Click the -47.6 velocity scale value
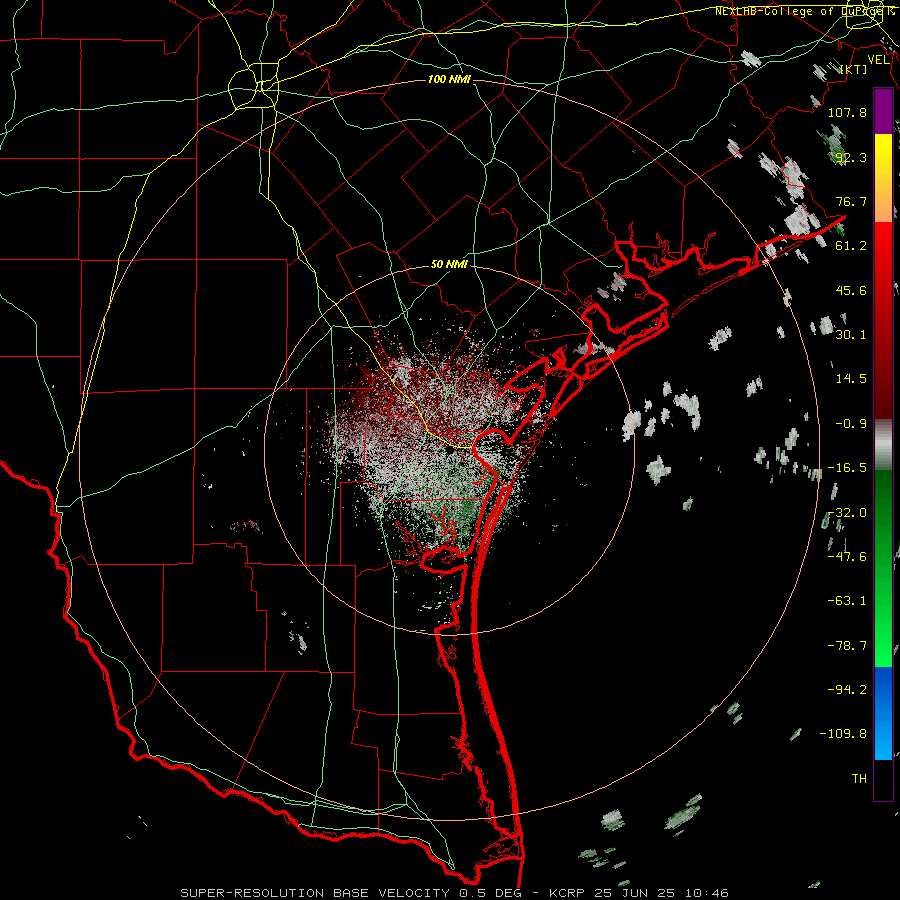This screenshot has height=900, width=900. point(847,557)
